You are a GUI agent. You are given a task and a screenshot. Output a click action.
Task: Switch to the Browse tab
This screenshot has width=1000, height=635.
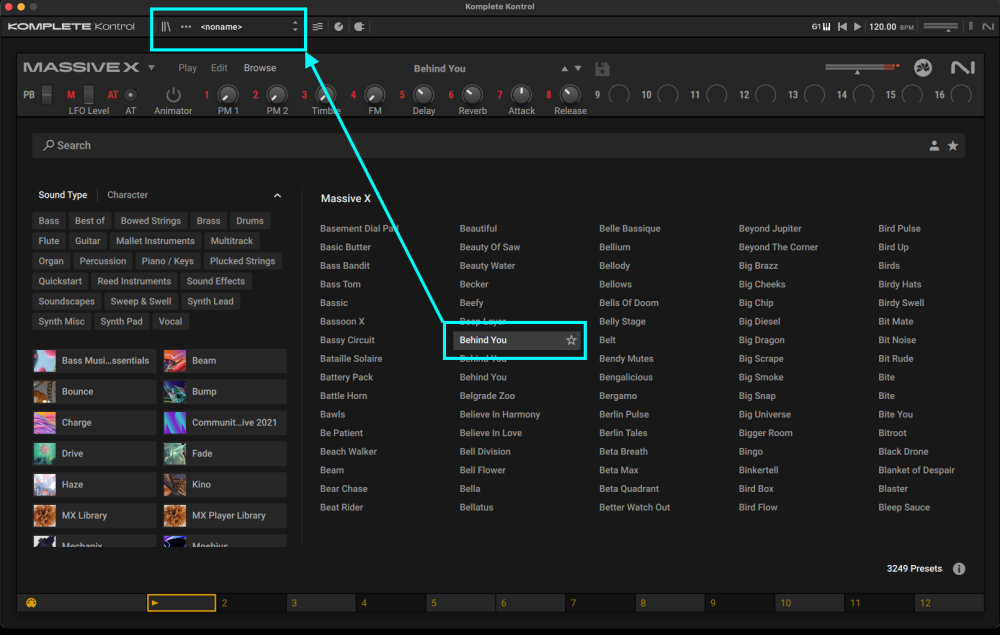260,68
